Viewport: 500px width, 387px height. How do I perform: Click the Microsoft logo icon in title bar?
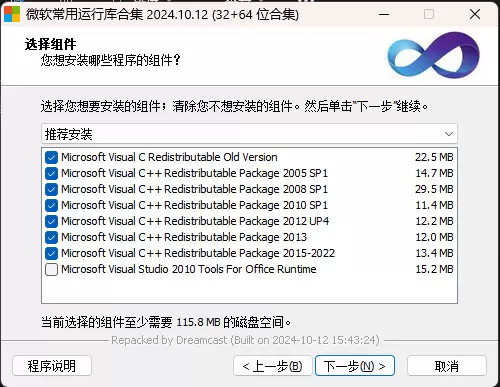(x=12, y=14)
